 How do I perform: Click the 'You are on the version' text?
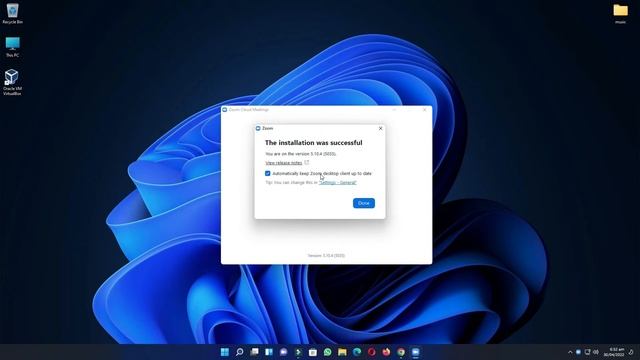(x=300, y=154)
